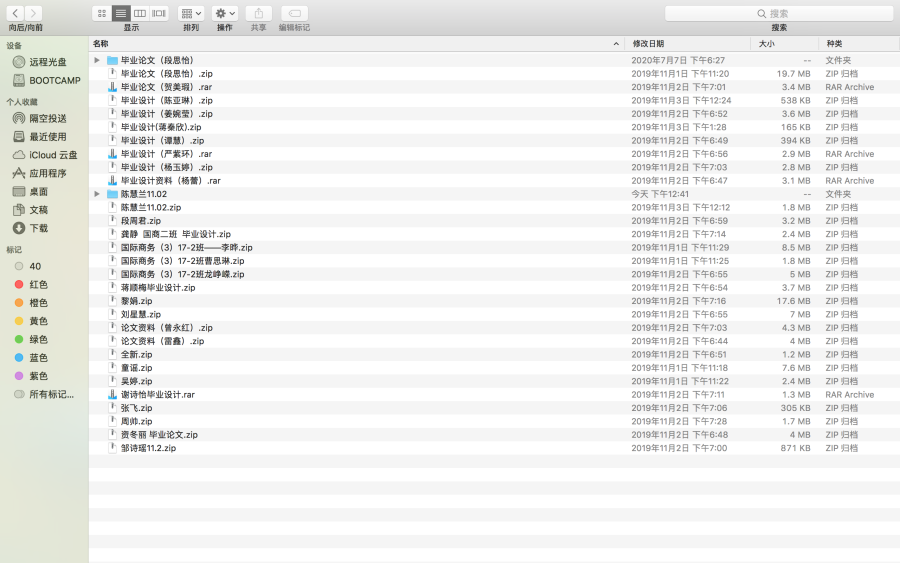
Task: Select the 红色 red tag
Action: point(31,285)
